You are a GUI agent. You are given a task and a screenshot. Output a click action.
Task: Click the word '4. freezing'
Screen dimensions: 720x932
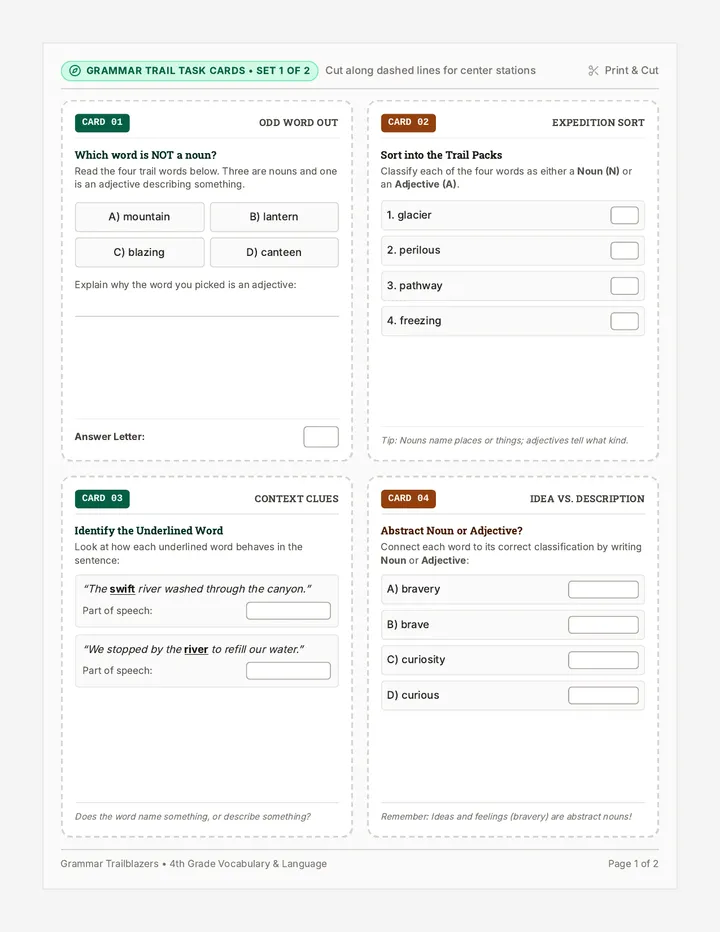pos(414,321)
